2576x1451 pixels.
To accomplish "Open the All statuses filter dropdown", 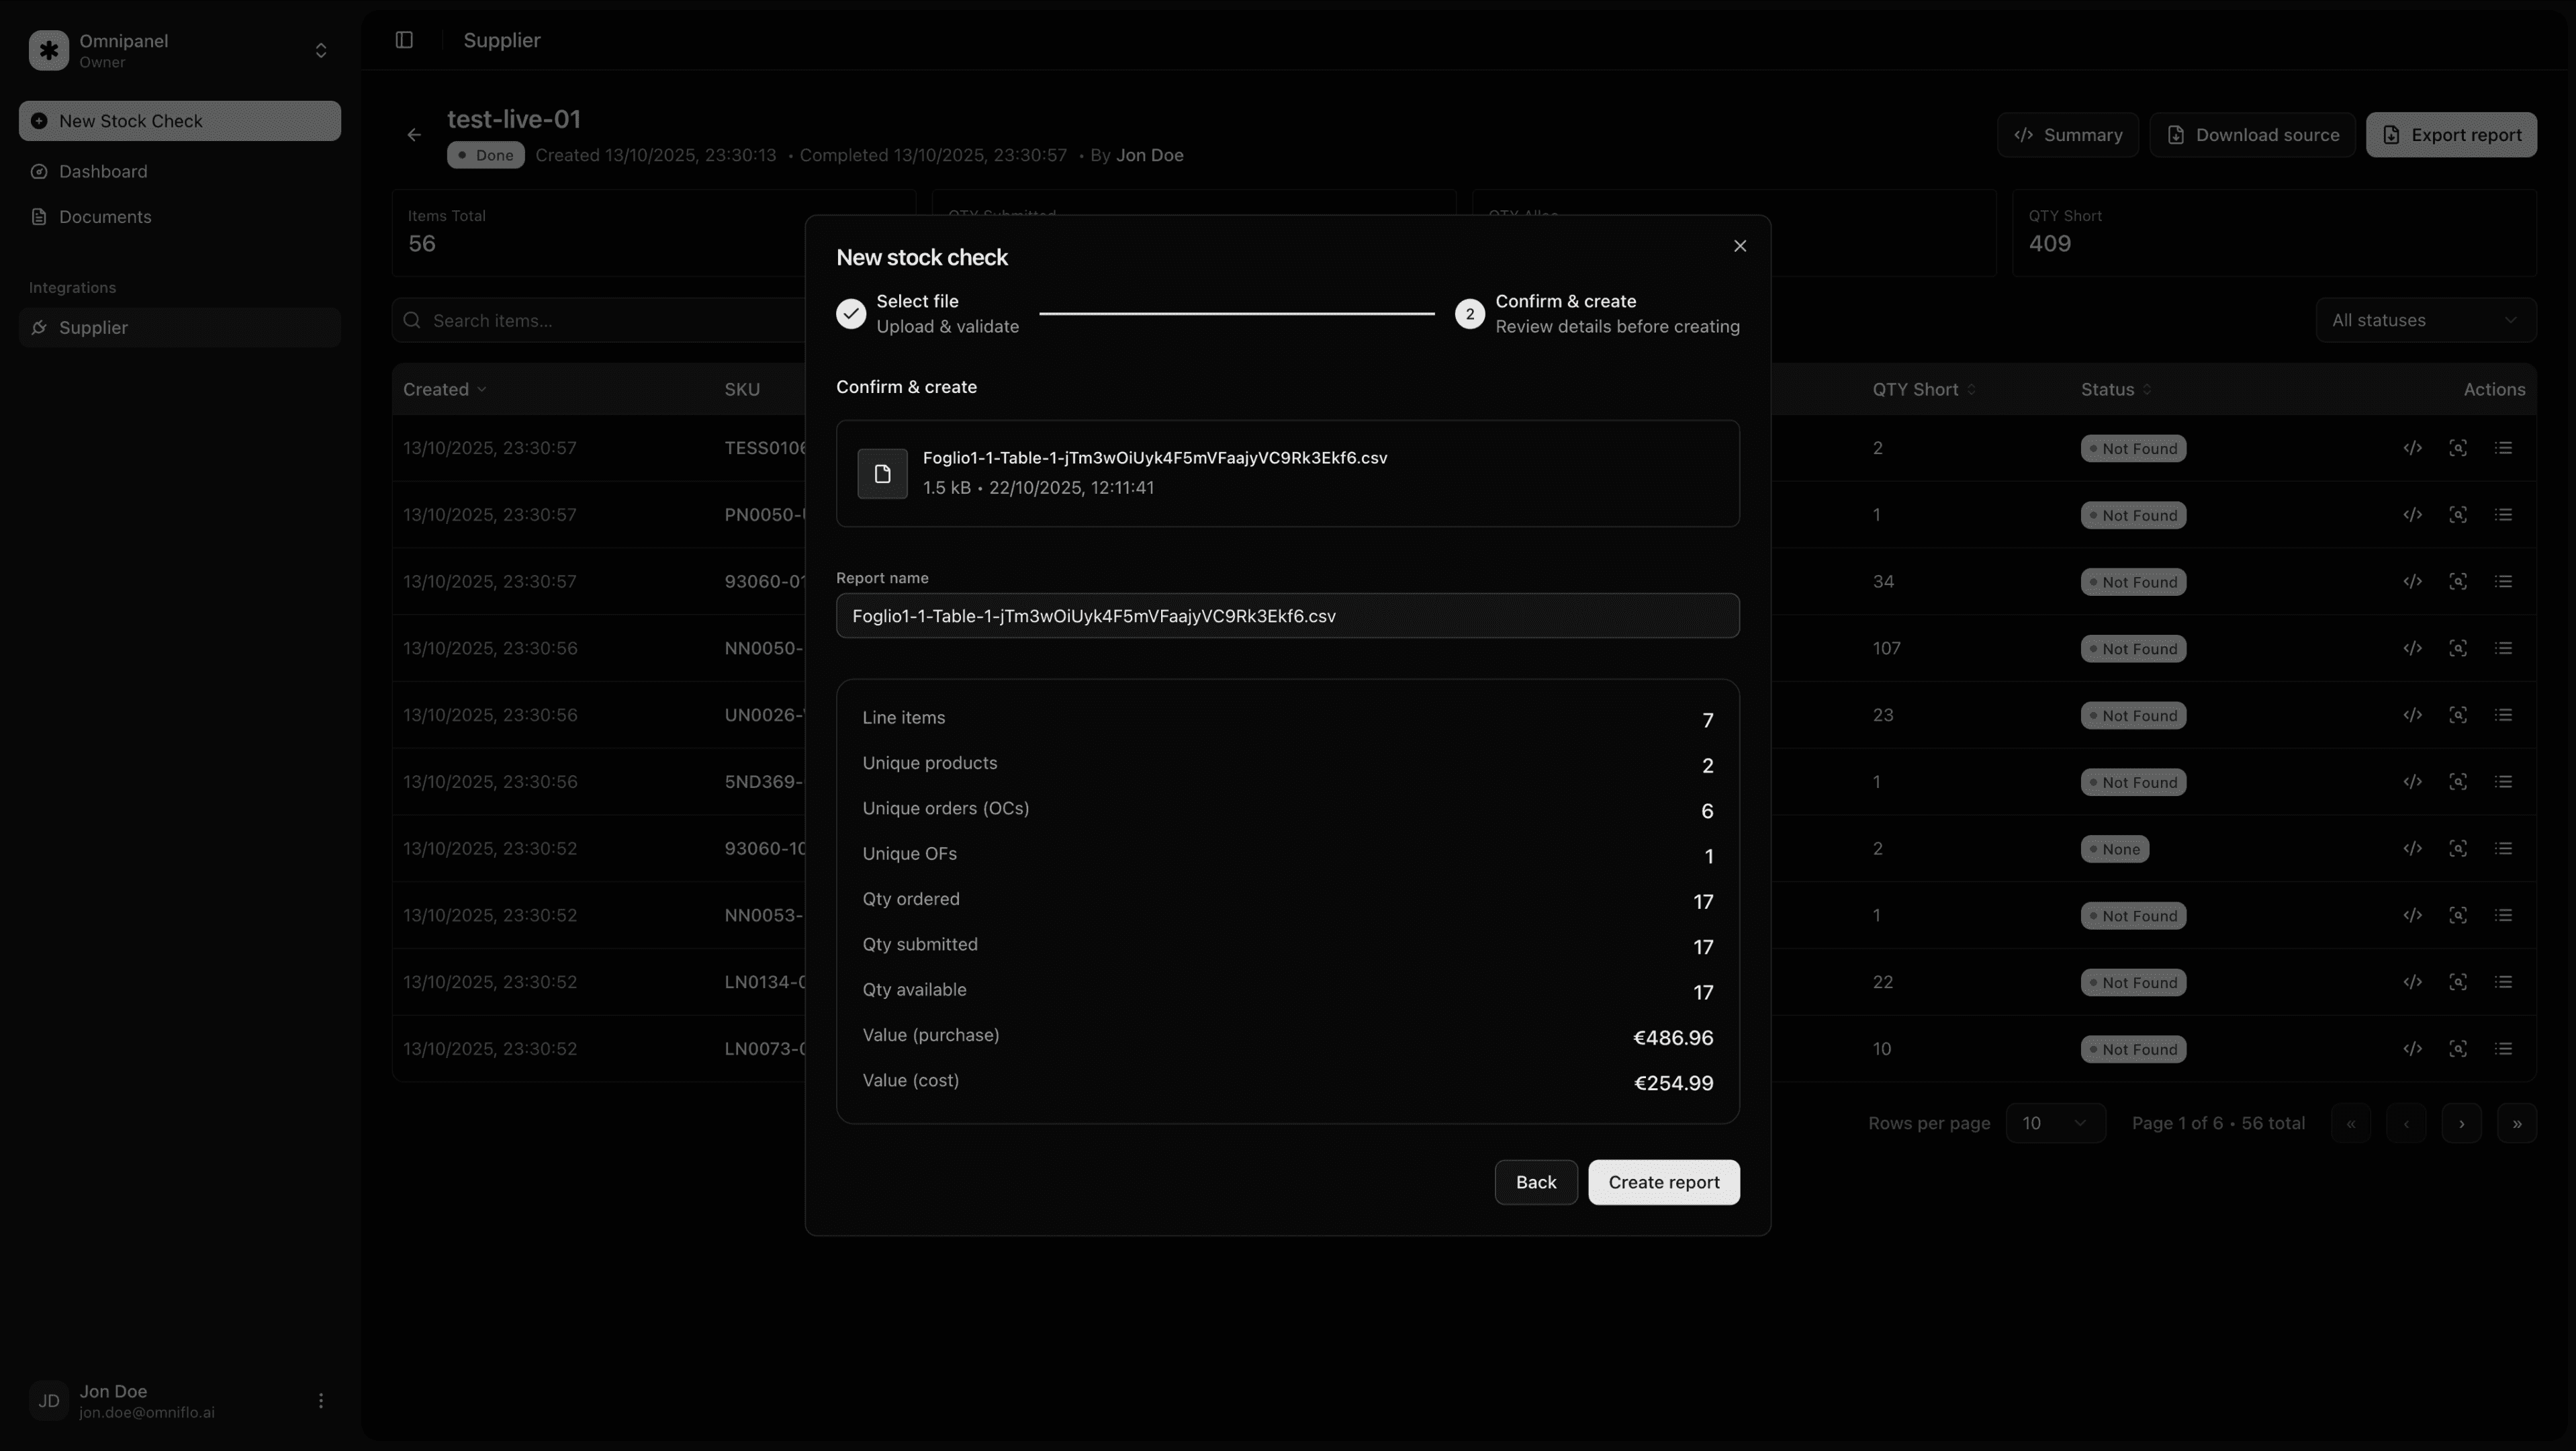I will point(2425,320).
